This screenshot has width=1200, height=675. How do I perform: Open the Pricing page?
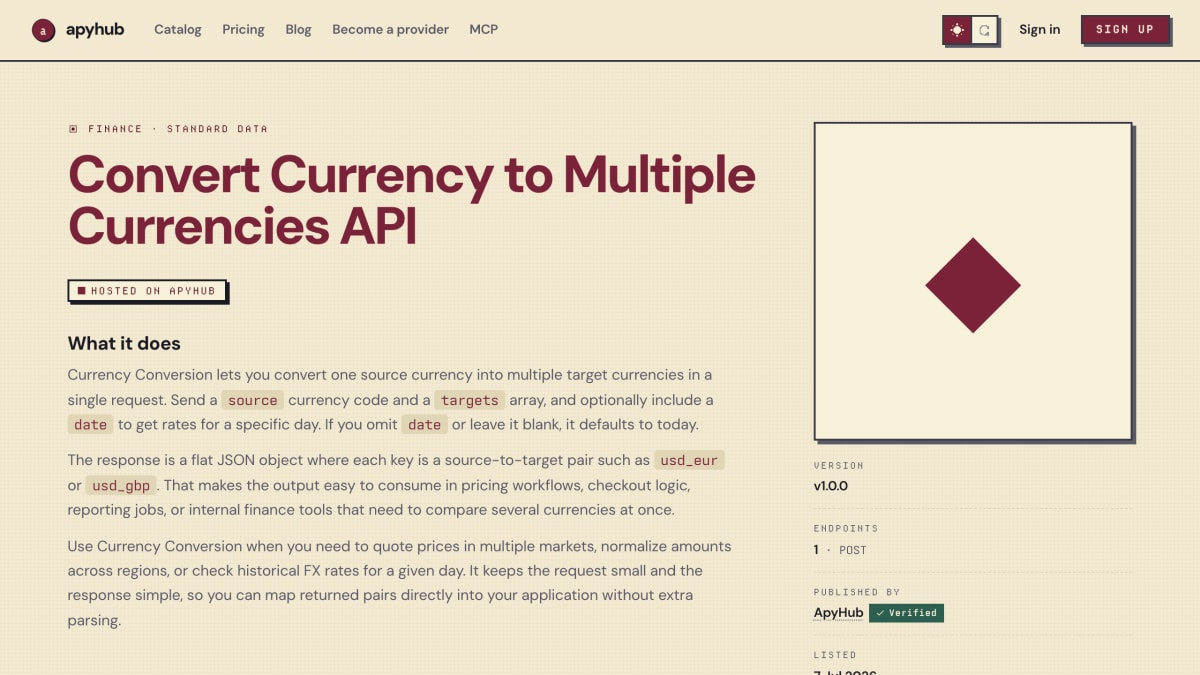243,29
